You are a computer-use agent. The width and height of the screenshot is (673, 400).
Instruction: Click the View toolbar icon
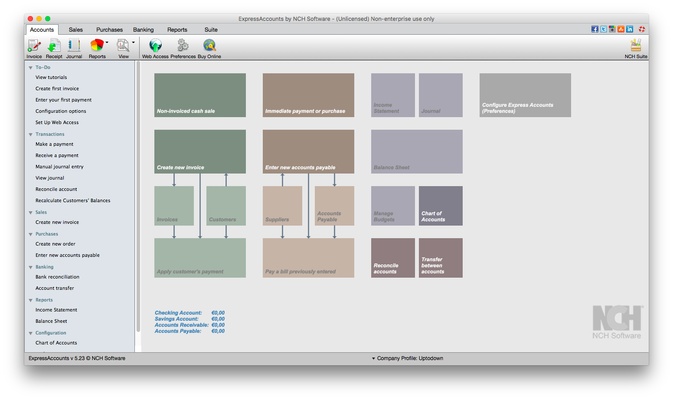point(123,46)
